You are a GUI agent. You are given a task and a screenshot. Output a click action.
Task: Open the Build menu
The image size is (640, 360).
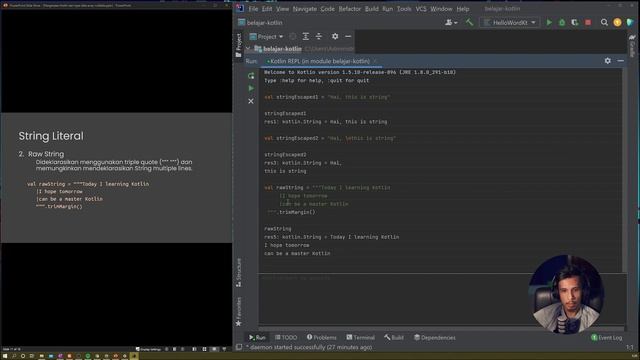(371, 9)
